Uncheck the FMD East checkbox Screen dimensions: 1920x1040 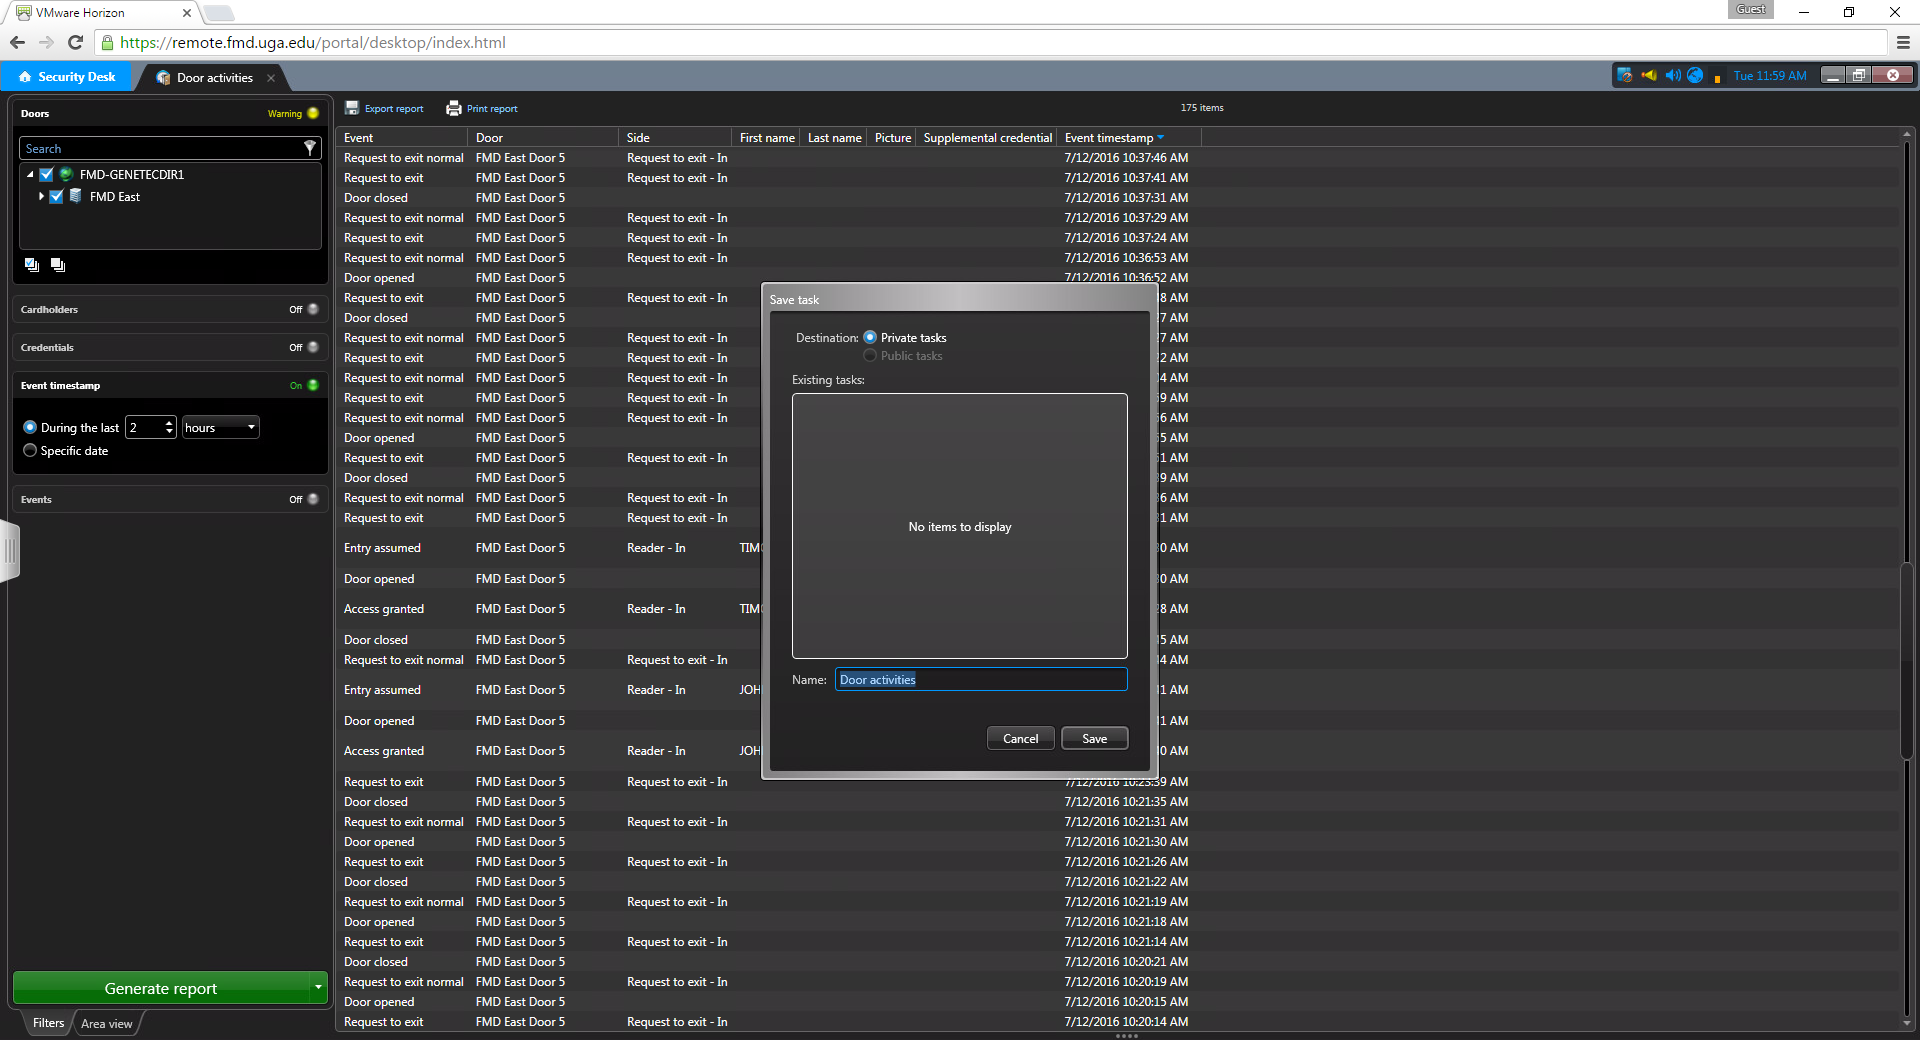57,197
